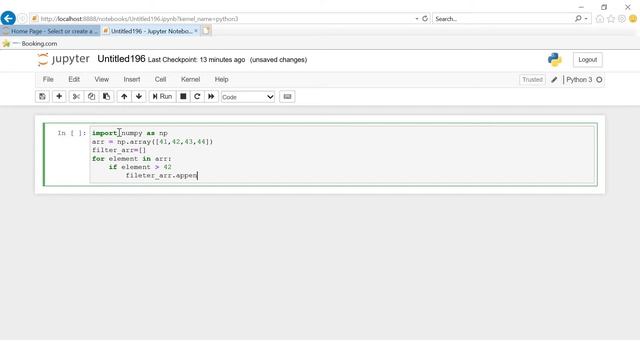Open a new browser tab
640x360 pixels.
[x=206, y=31]
